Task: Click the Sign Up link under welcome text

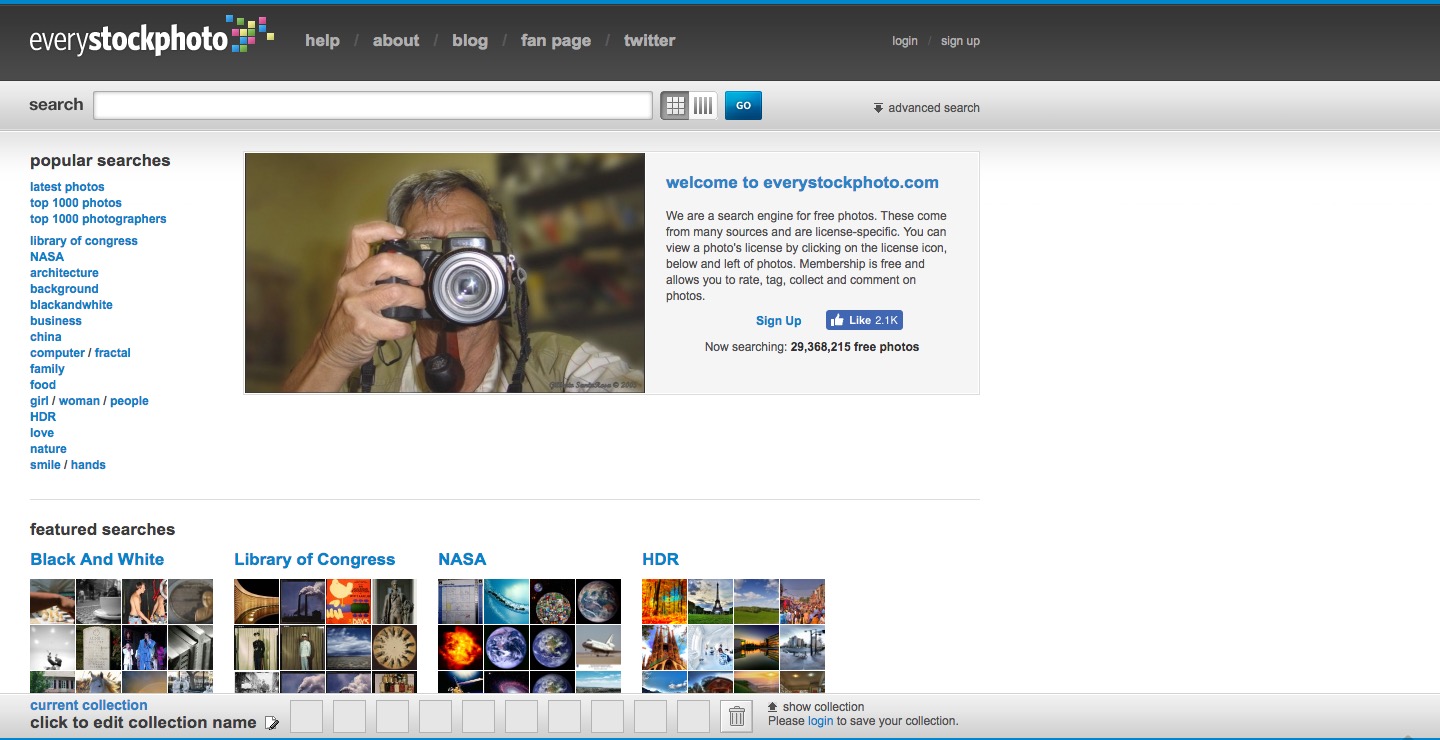Action: (x=778, y=321)
